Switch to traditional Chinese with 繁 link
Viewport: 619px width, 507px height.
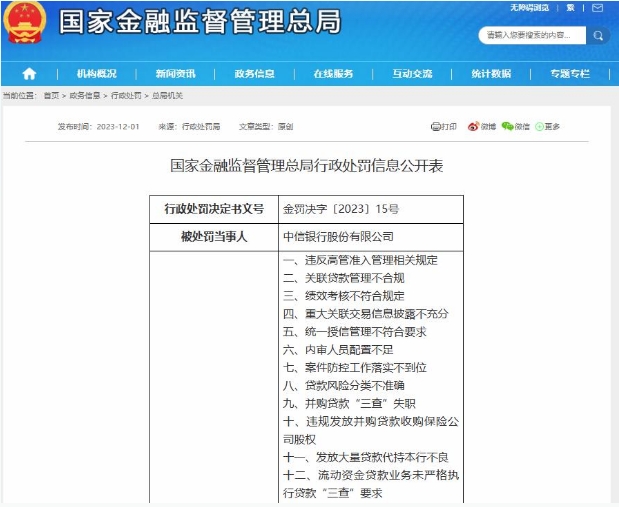(570, 8)
